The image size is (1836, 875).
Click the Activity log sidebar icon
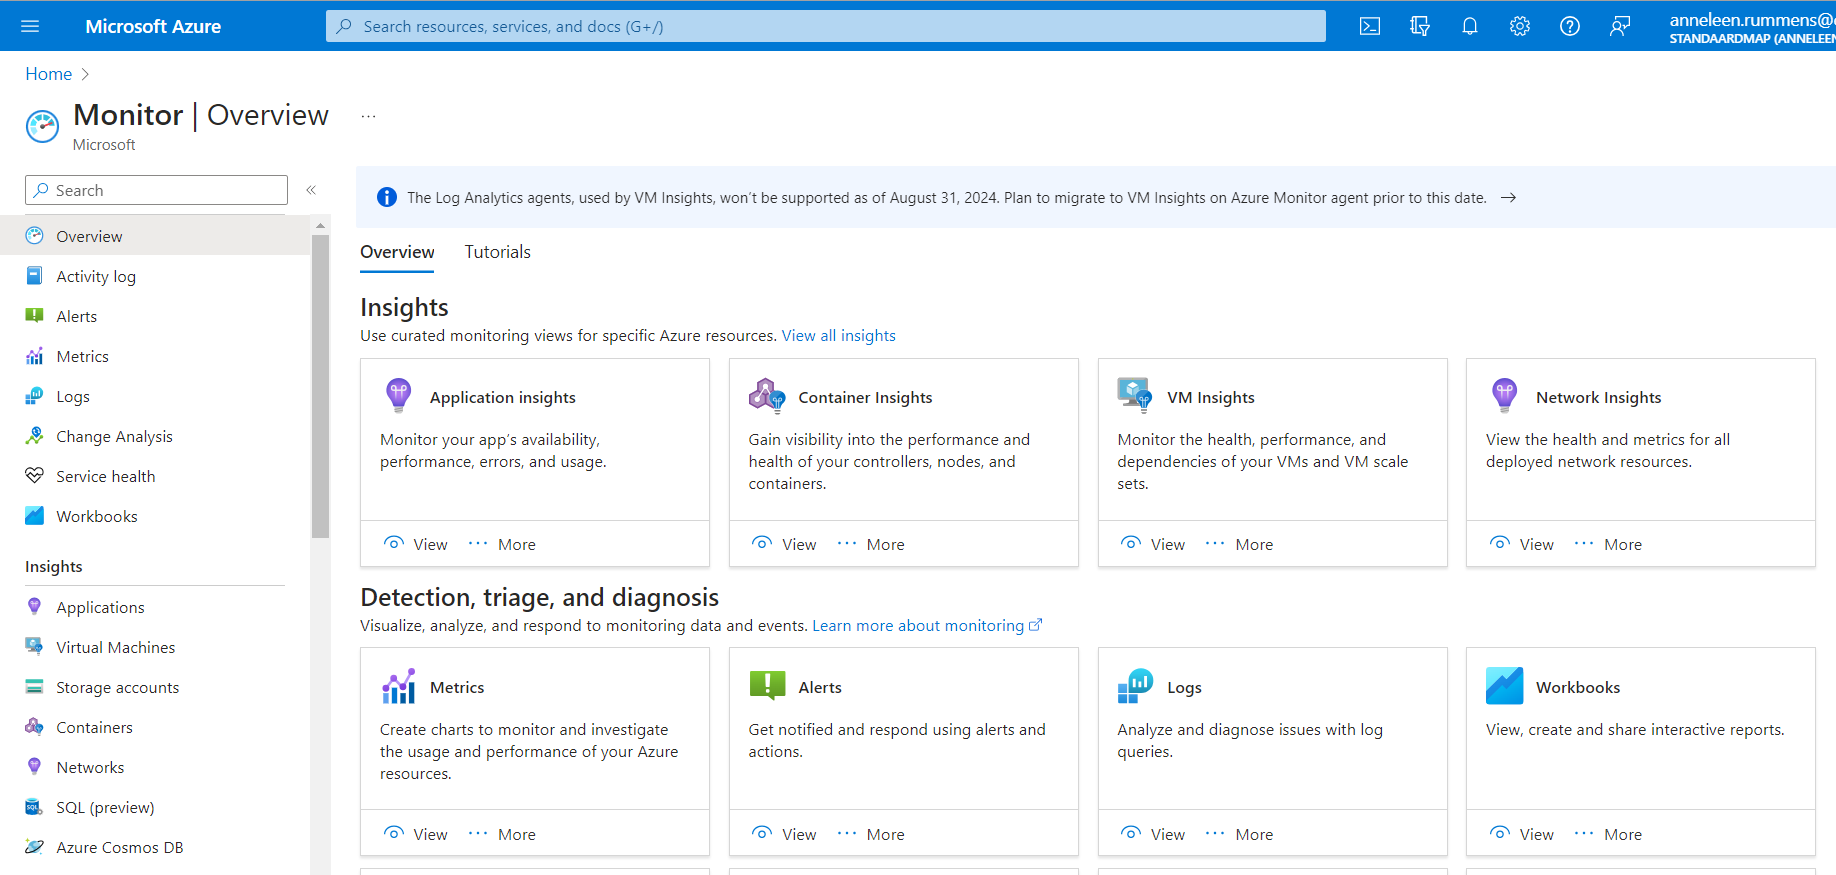[34, 276]
